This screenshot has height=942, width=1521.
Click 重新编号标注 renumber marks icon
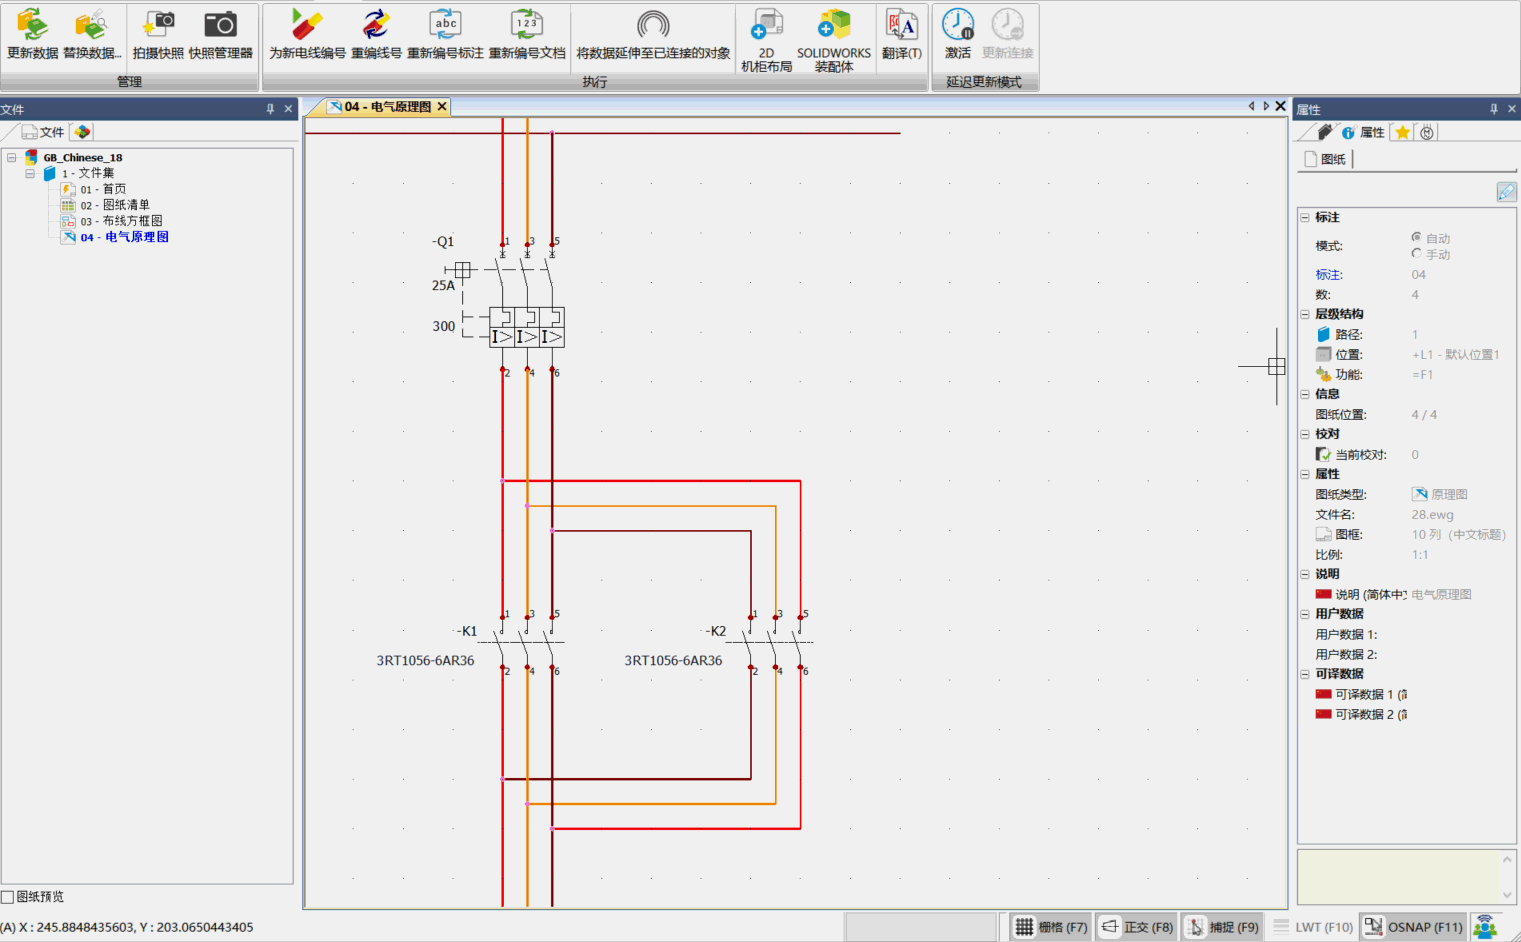click(x=445, y=25)
